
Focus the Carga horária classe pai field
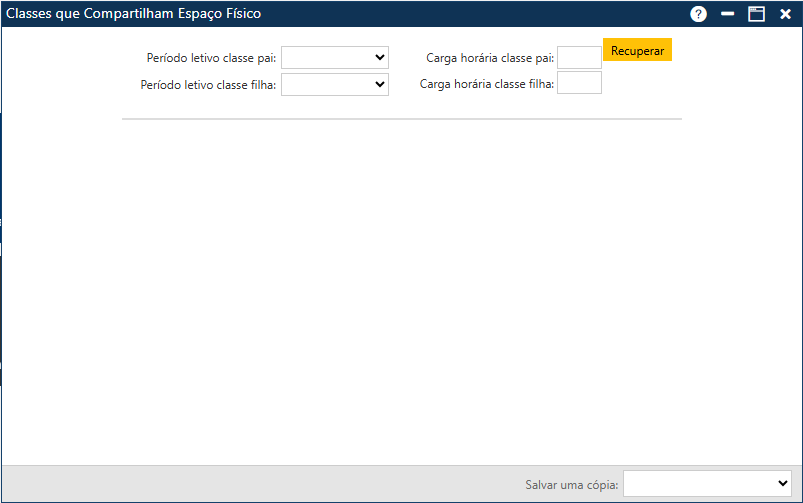point(579,58)
